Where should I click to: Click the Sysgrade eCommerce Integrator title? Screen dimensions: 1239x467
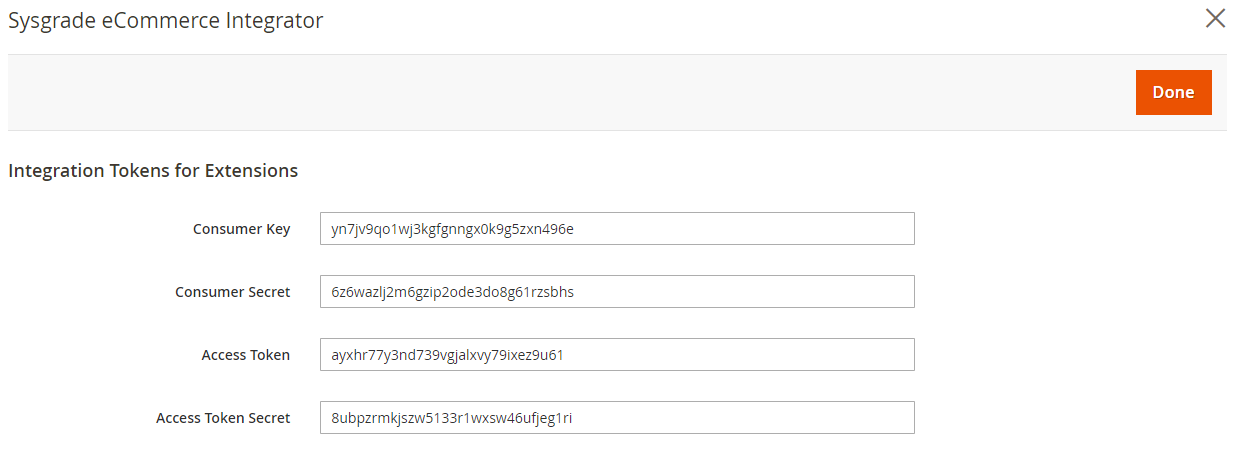(166, 20)
